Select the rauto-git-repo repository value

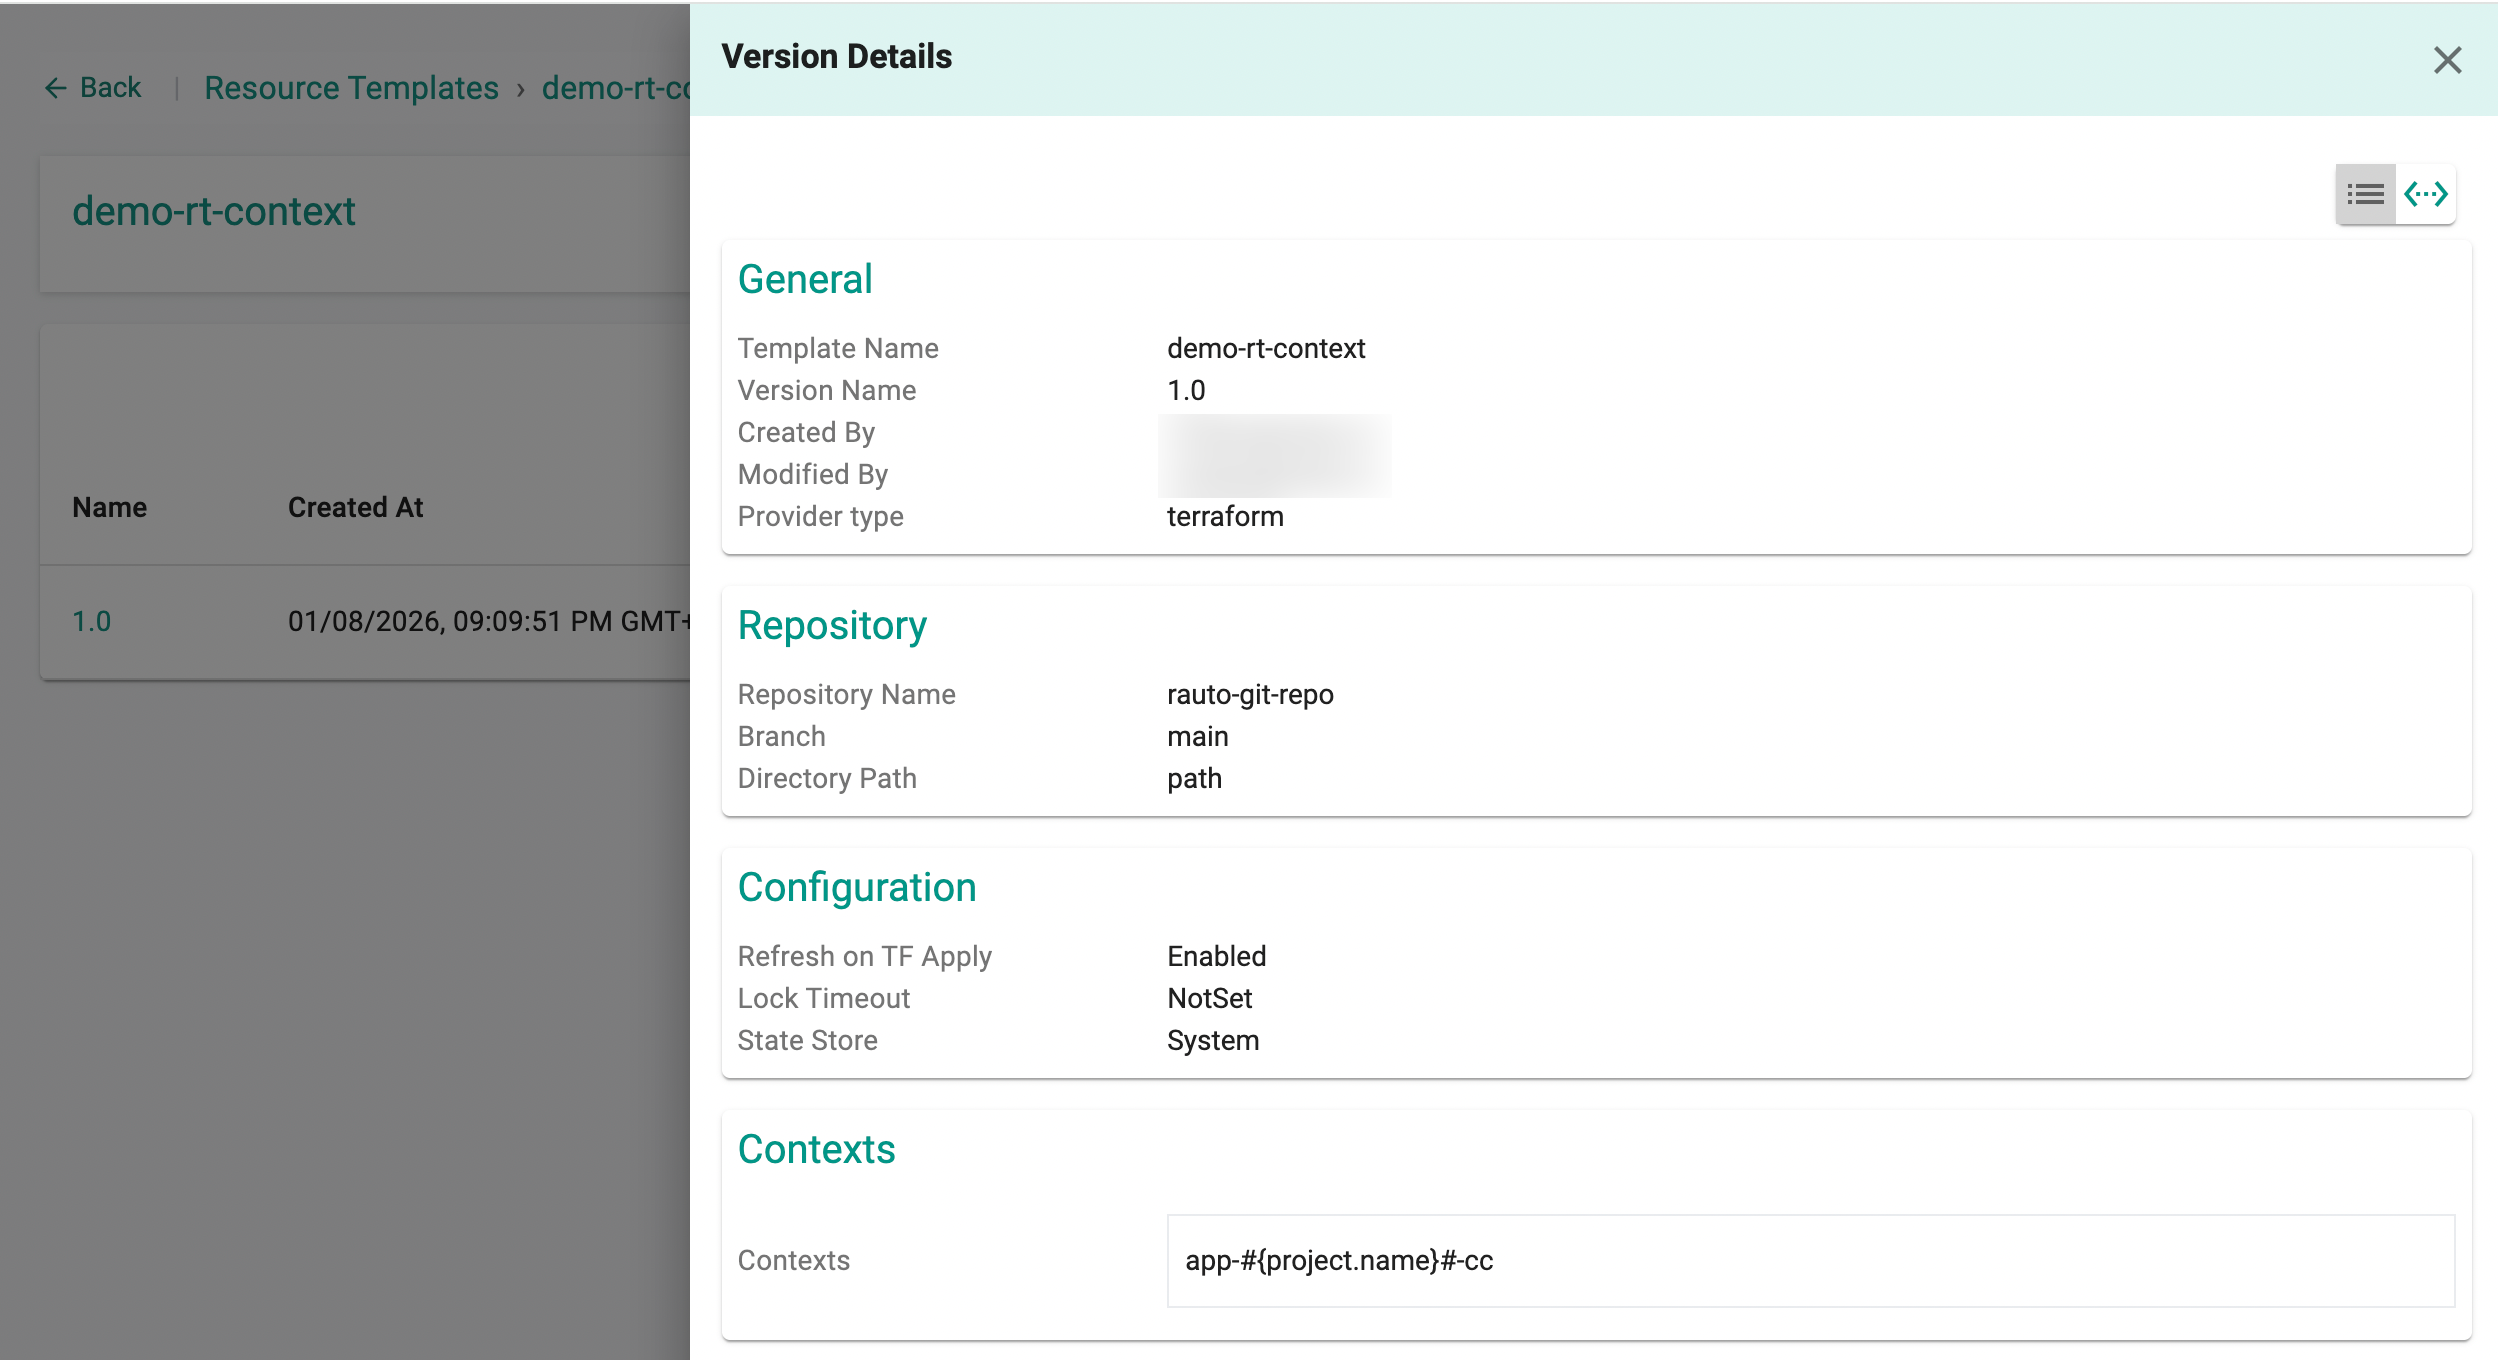pos(1250,694)
